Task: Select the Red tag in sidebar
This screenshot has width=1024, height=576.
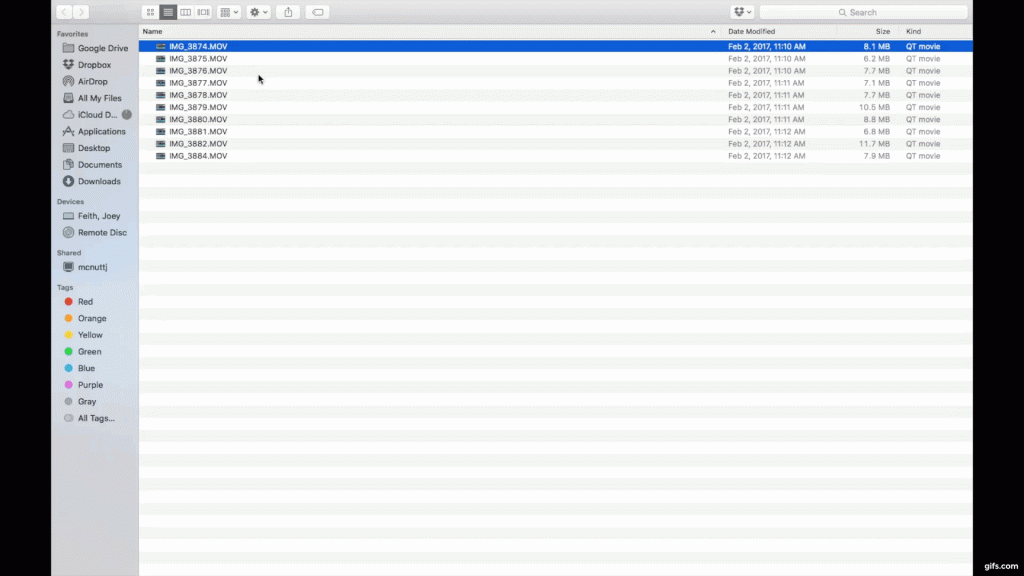Action: point(85,302)
